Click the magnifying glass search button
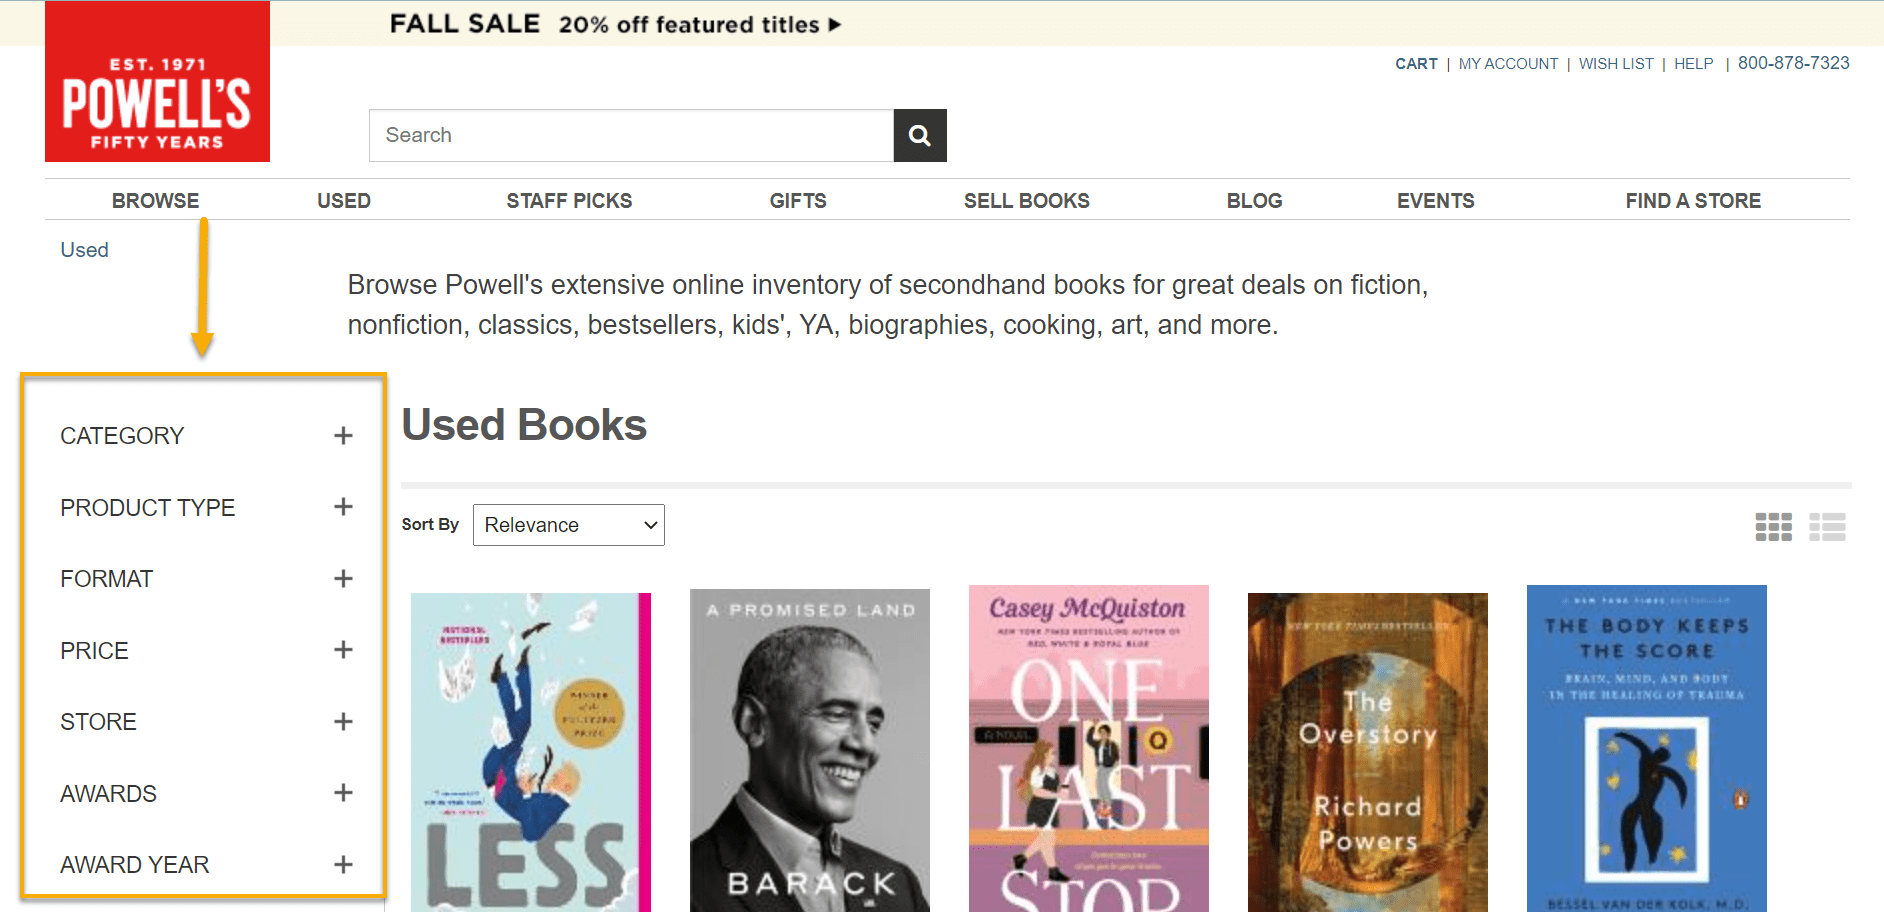Image resolution: width=1884 pixels, height=912 pixels. [x=919, y=135]
